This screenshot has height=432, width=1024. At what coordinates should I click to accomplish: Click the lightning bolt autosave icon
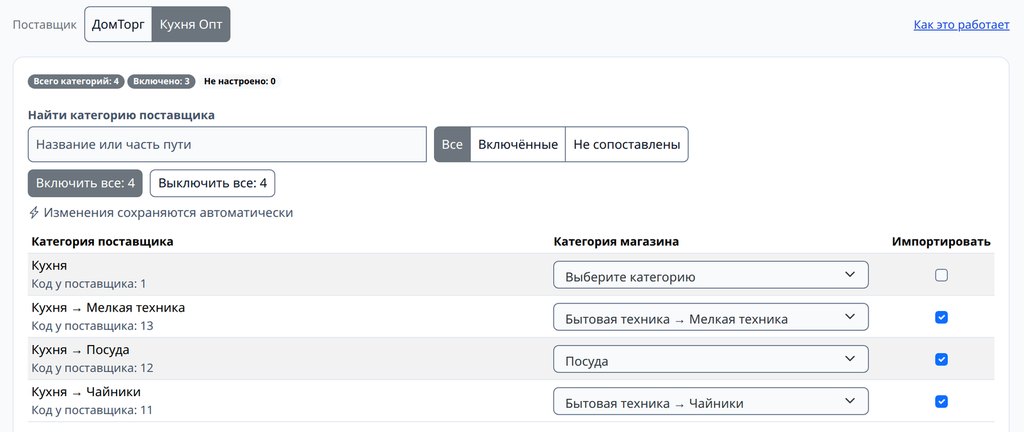coord(35,213)
